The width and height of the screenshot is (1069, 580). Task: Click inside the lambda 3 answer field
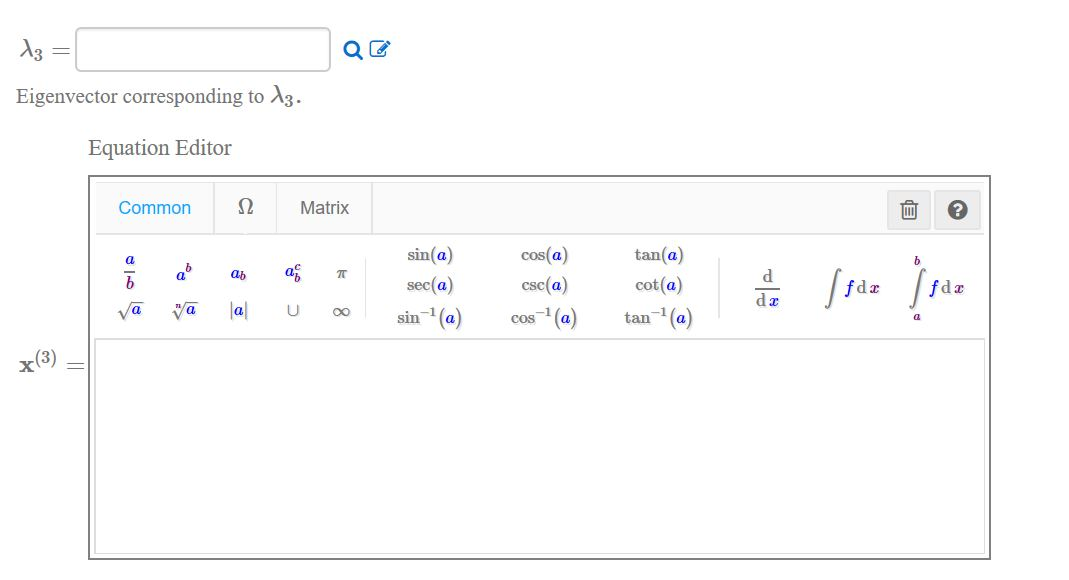pyautogui.click(x=202, y=47)
